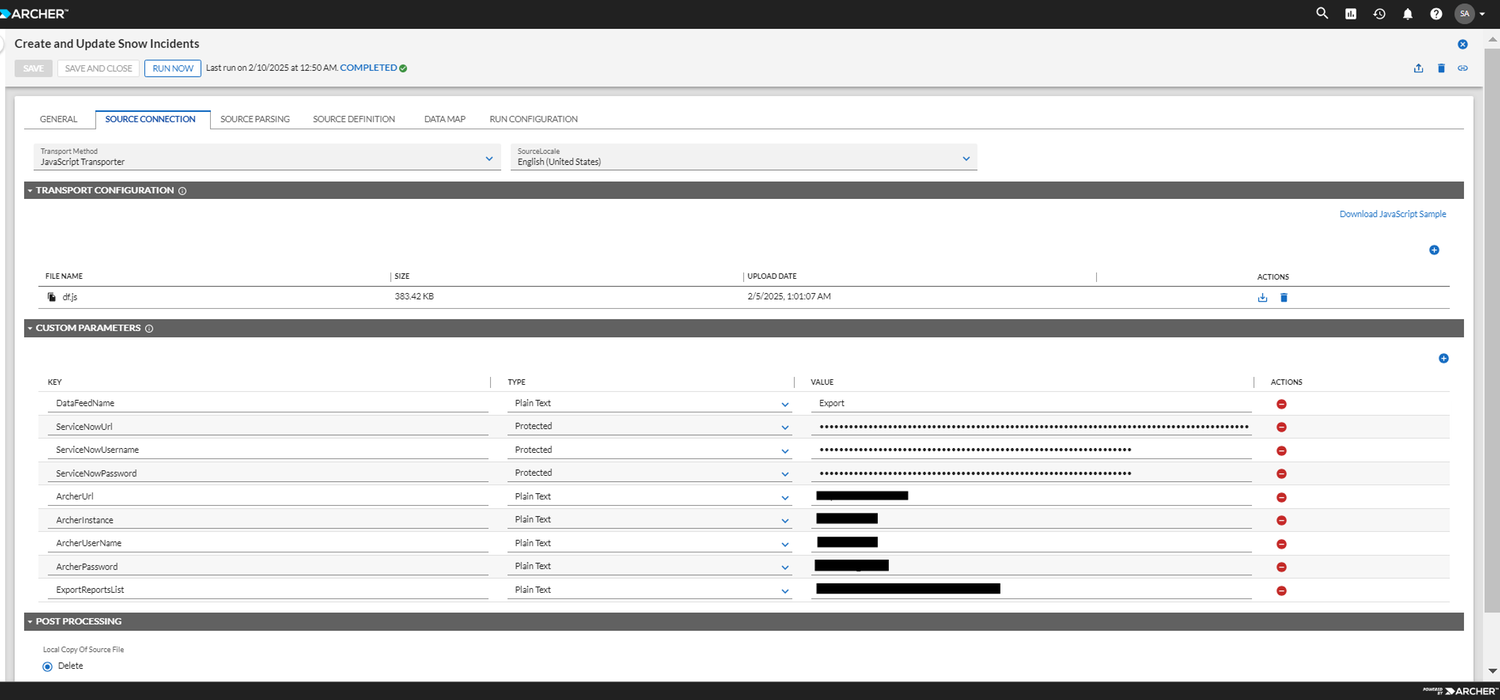Click Download JavaScript Sample link
This screenshot has height=700, width=1500.
(1392, 214)
